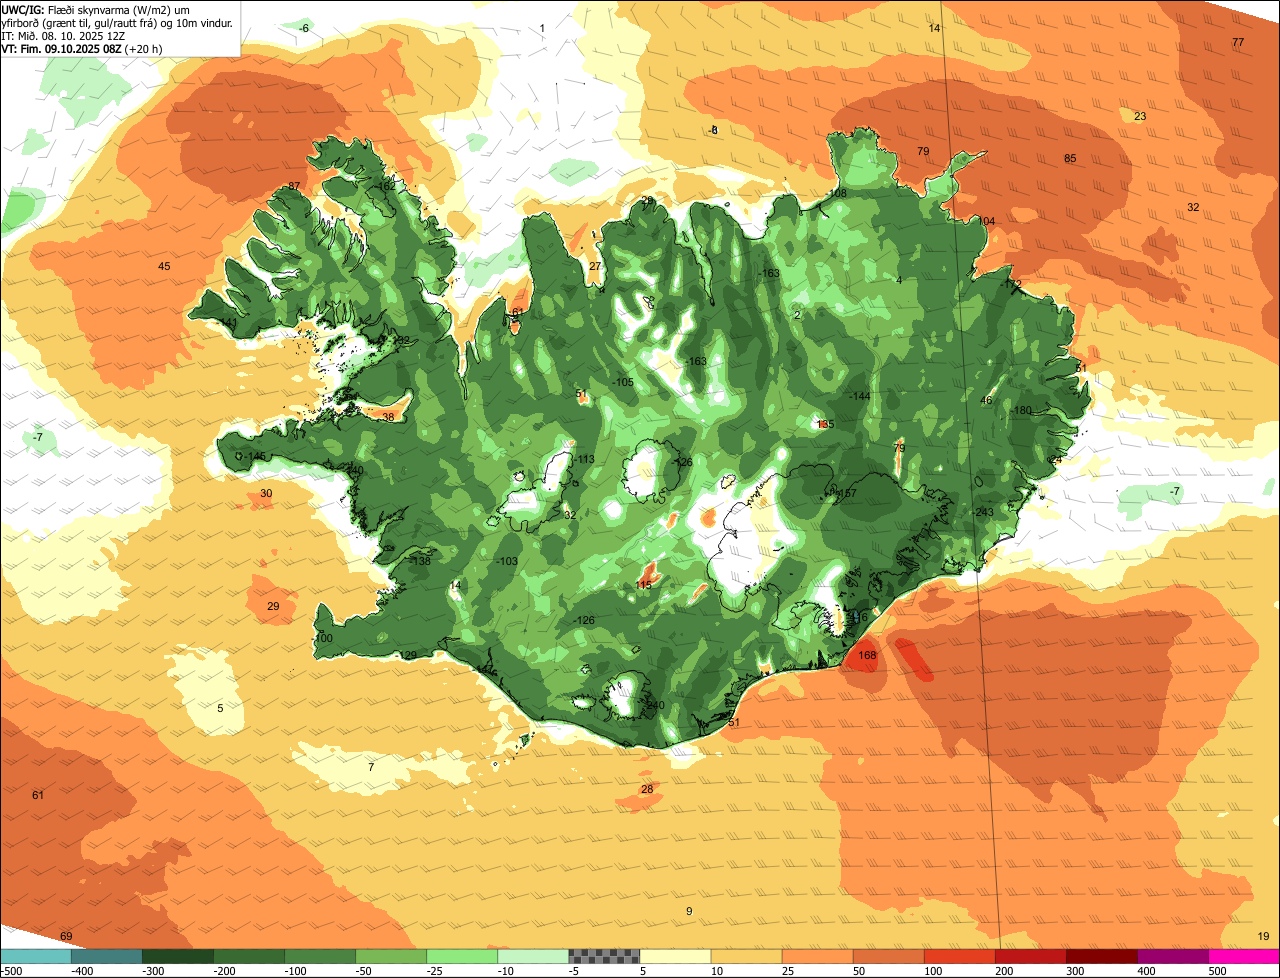This screenshot has width=1280, height=978.
Task: Click the 'VT: Fim. 09.10.2025 08Z (+20 h)' line
Action: tap(82, 48)
